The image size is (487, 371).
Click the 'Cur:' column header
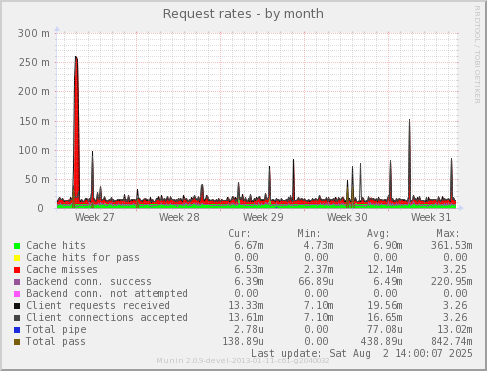pyautogui.click(x=239, y=233)
